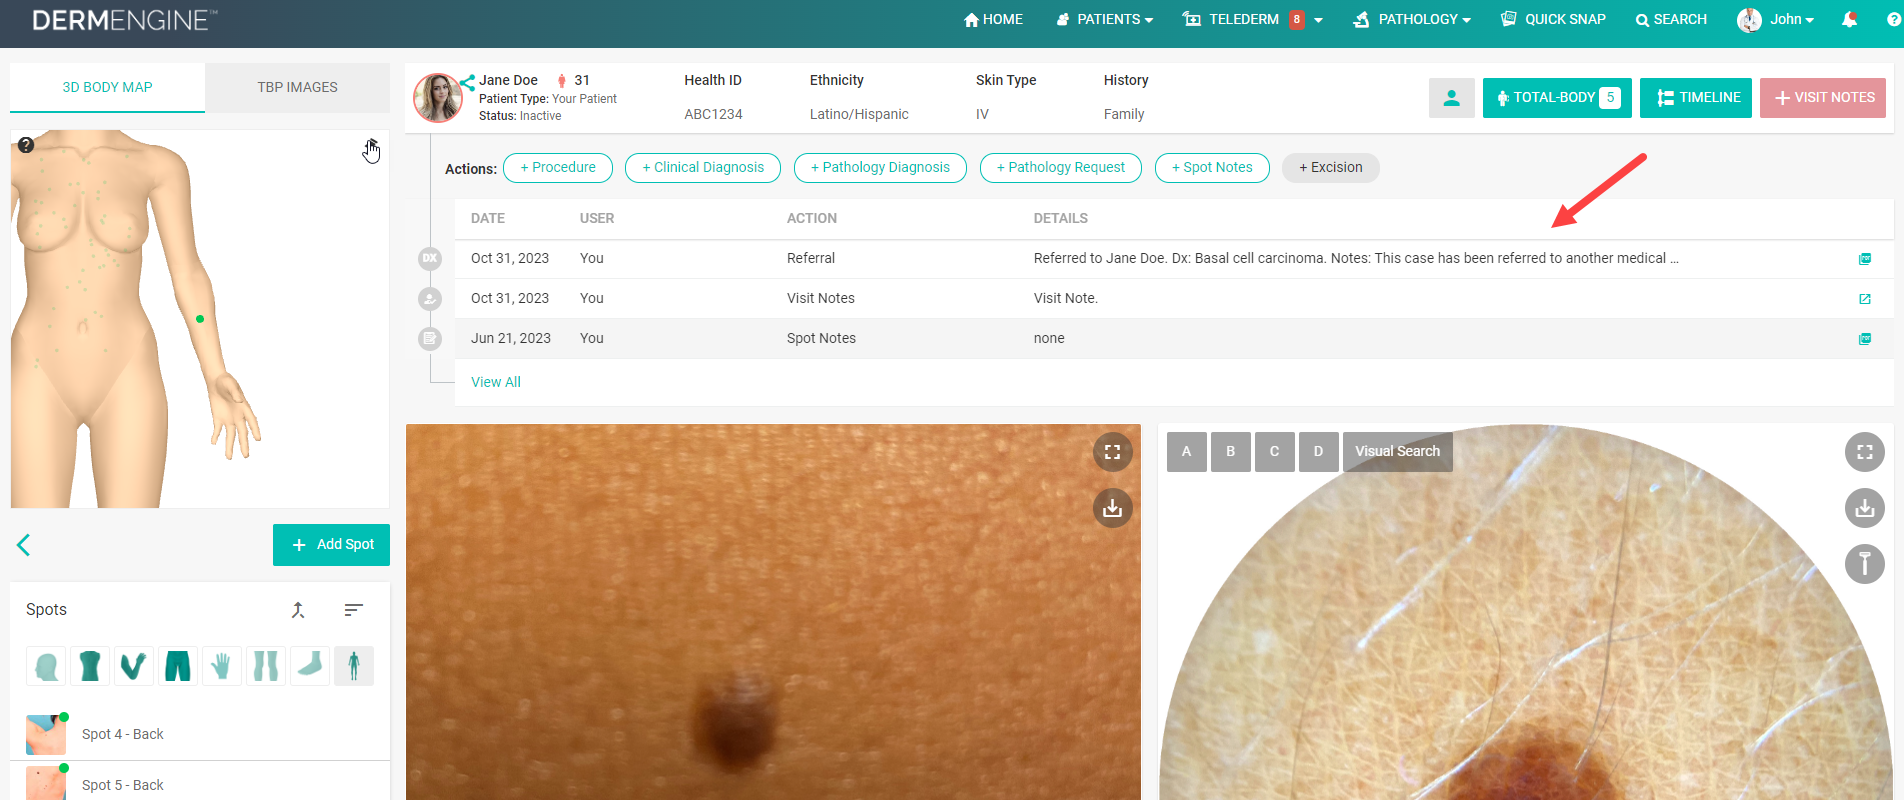1904x800 pixels.
Task: Open the Telederm dropdown menu
Action: click(1252, 19)
